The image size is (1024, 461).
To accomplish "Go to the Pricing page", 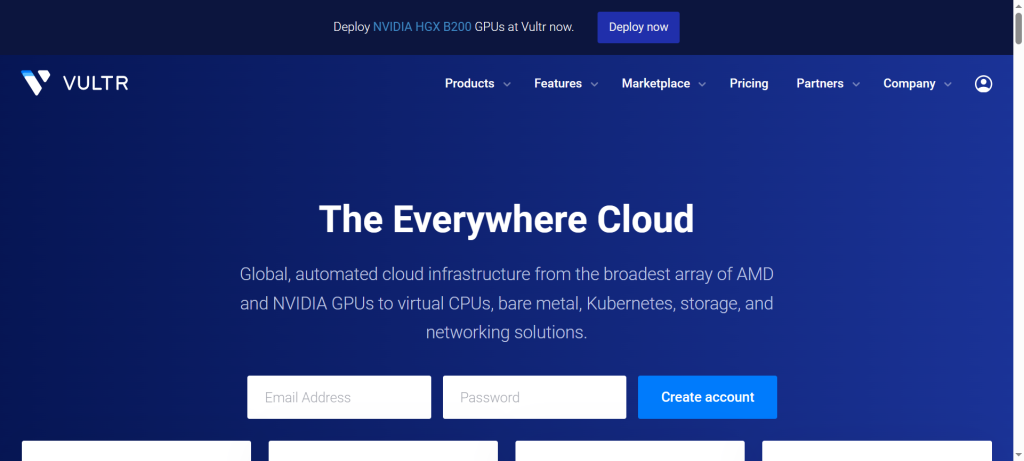I will pyautogui.click(x=749, y=84).
